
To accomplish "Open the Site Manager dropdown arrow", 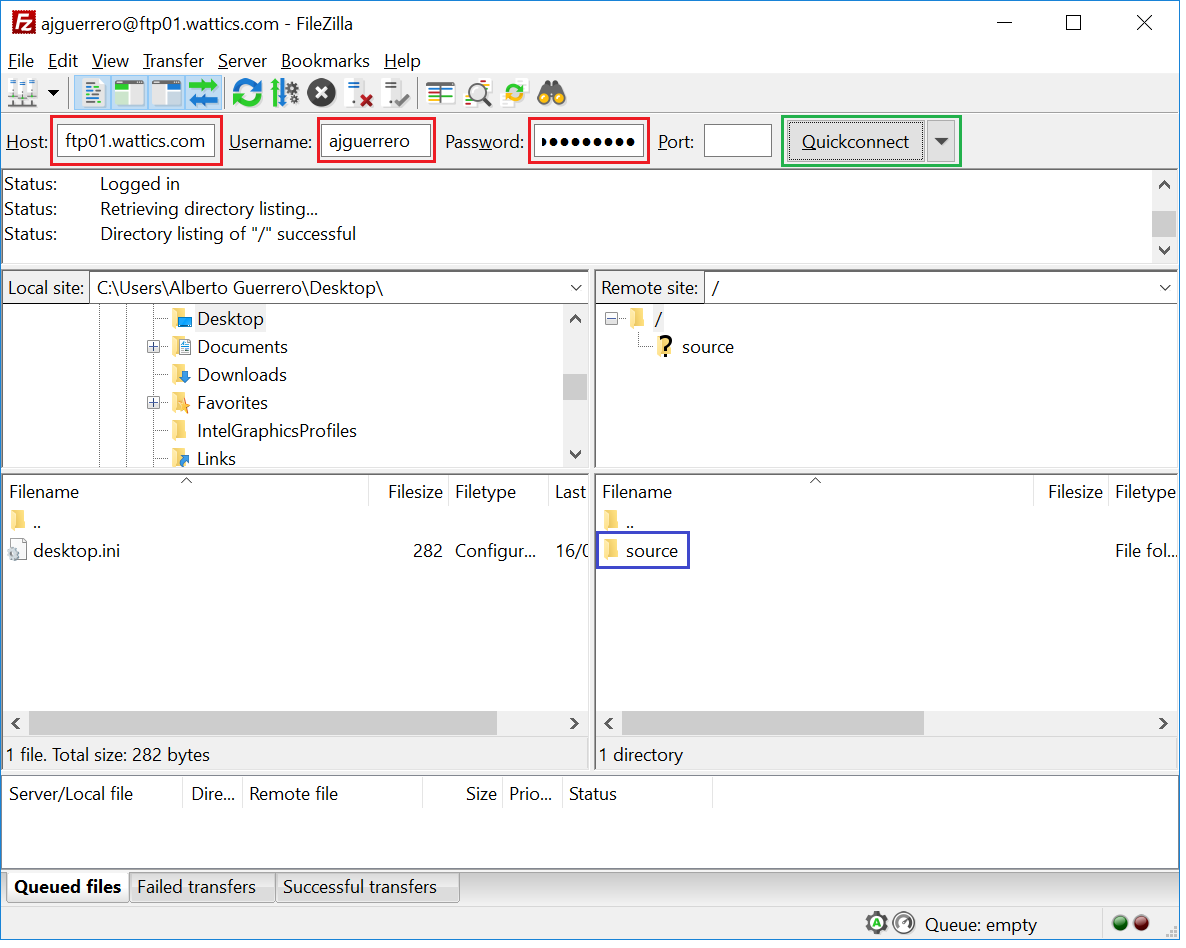I will (53, 94).
